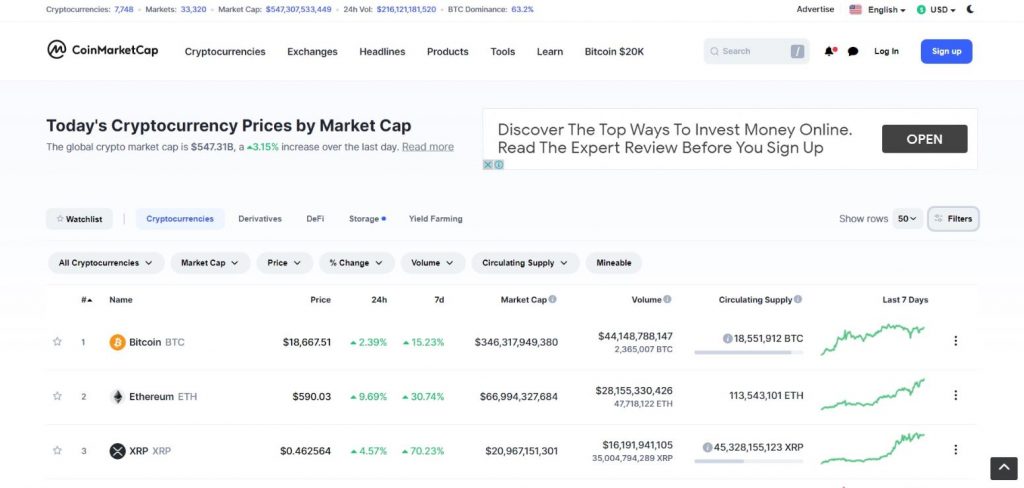
Task: Click the Bitcoin circulating supply progress bar
Action: 748,352
